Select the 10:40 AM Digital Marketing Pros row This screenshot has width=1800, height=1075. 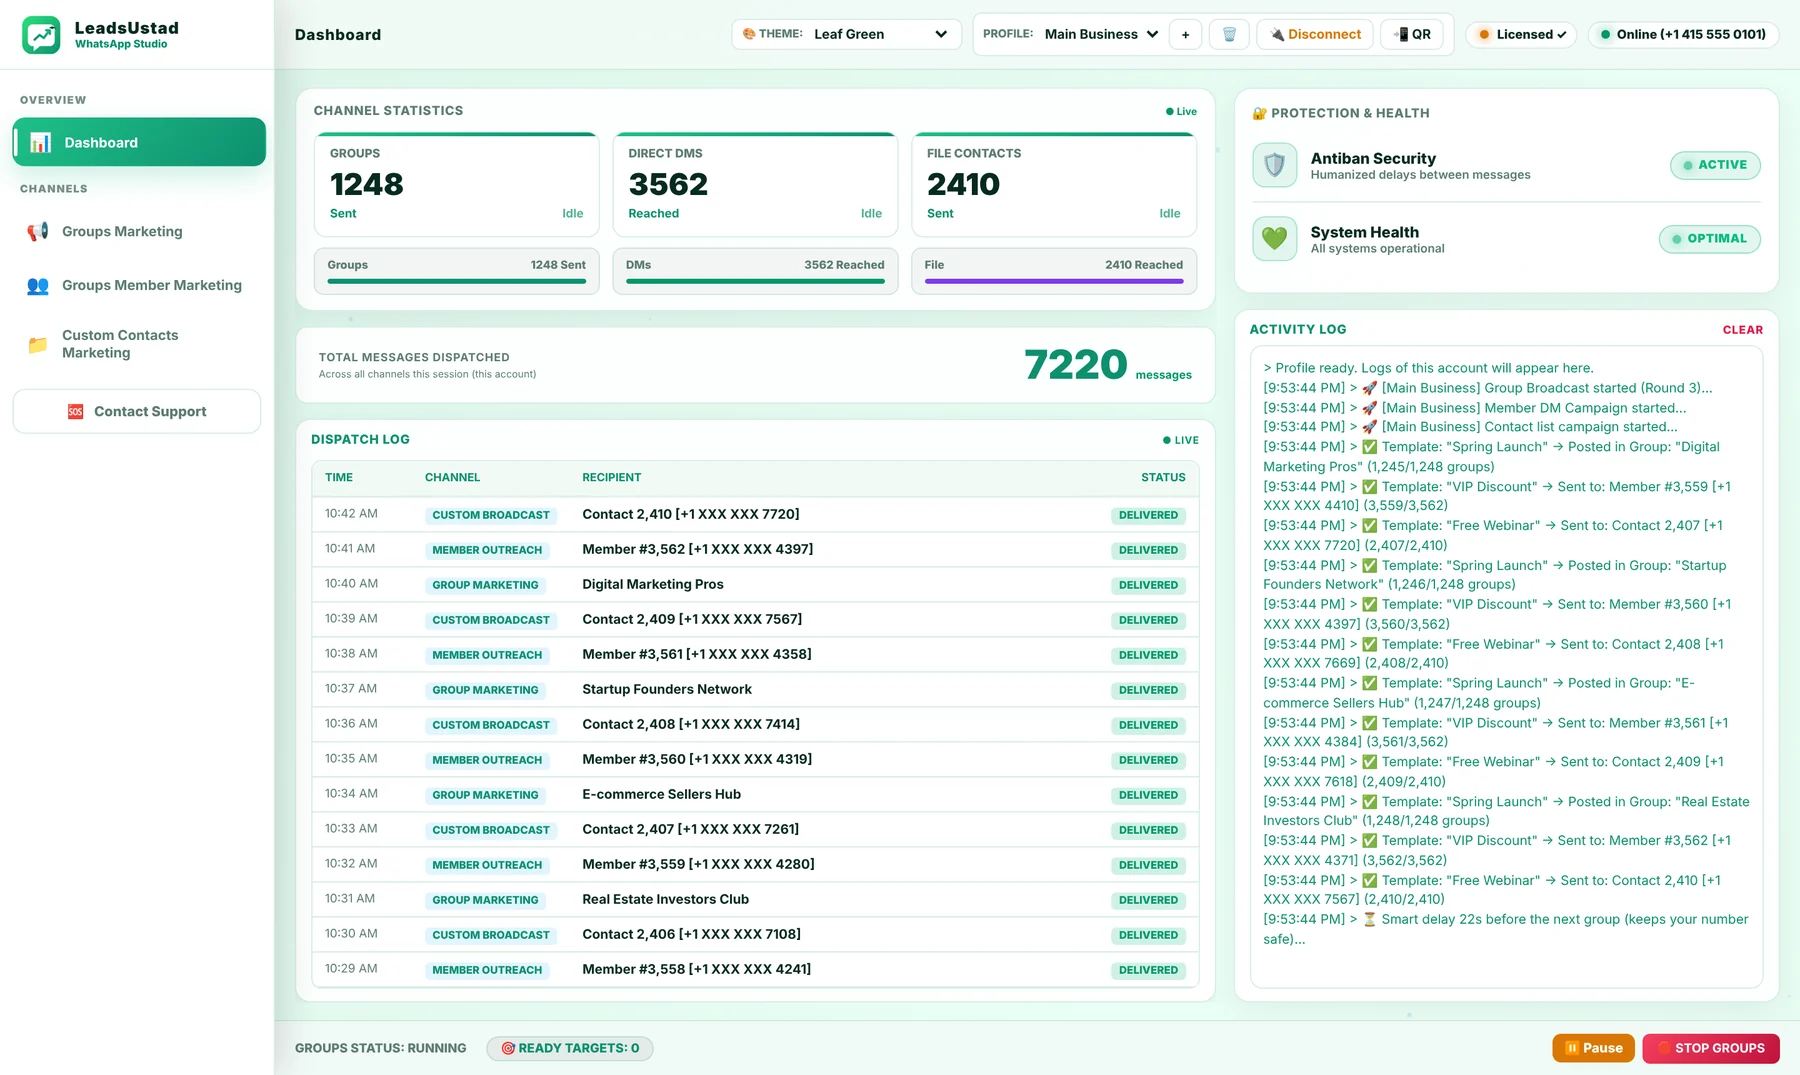point(755,585)
